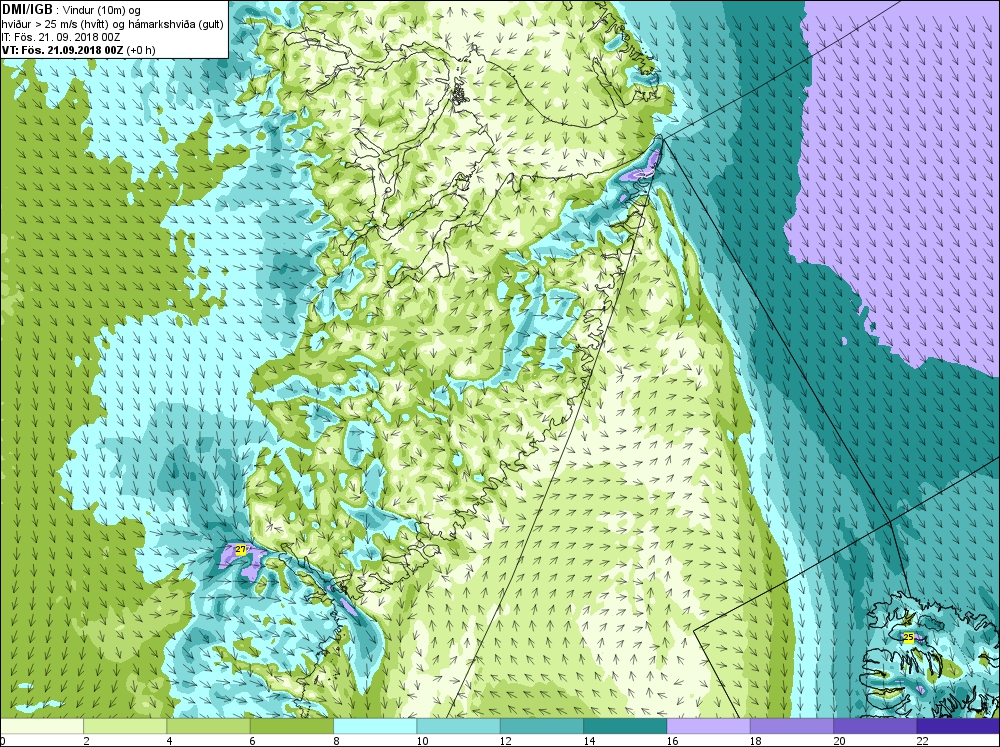Click the scale label '20'
The image size is (1000, 747).
pos(839,741)
